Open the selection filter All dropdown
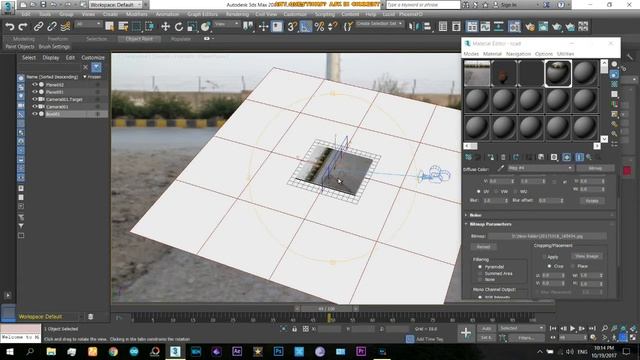 pos(88,24)
